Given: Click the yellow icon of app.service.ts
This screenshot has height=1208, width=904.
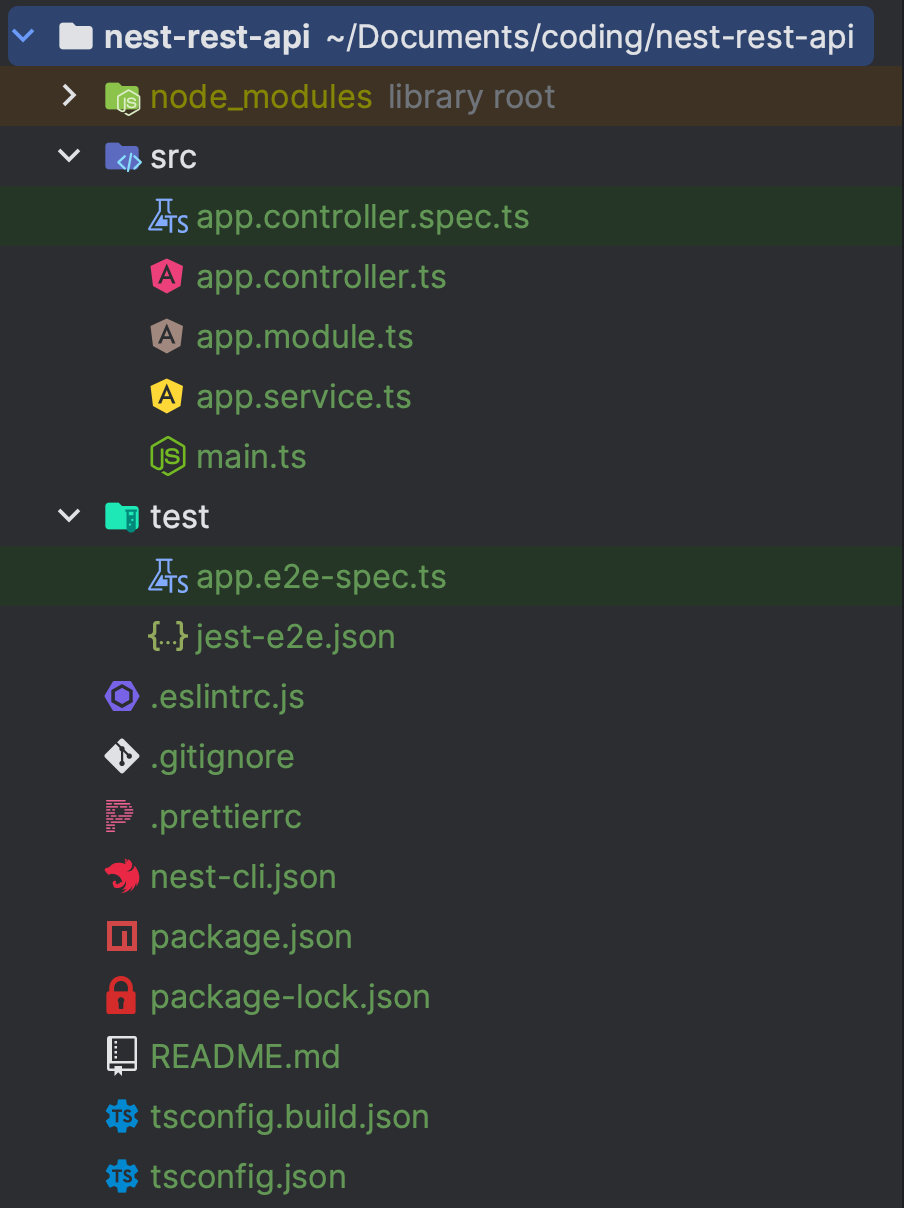Looking at the screenshot, I should 167,396.
